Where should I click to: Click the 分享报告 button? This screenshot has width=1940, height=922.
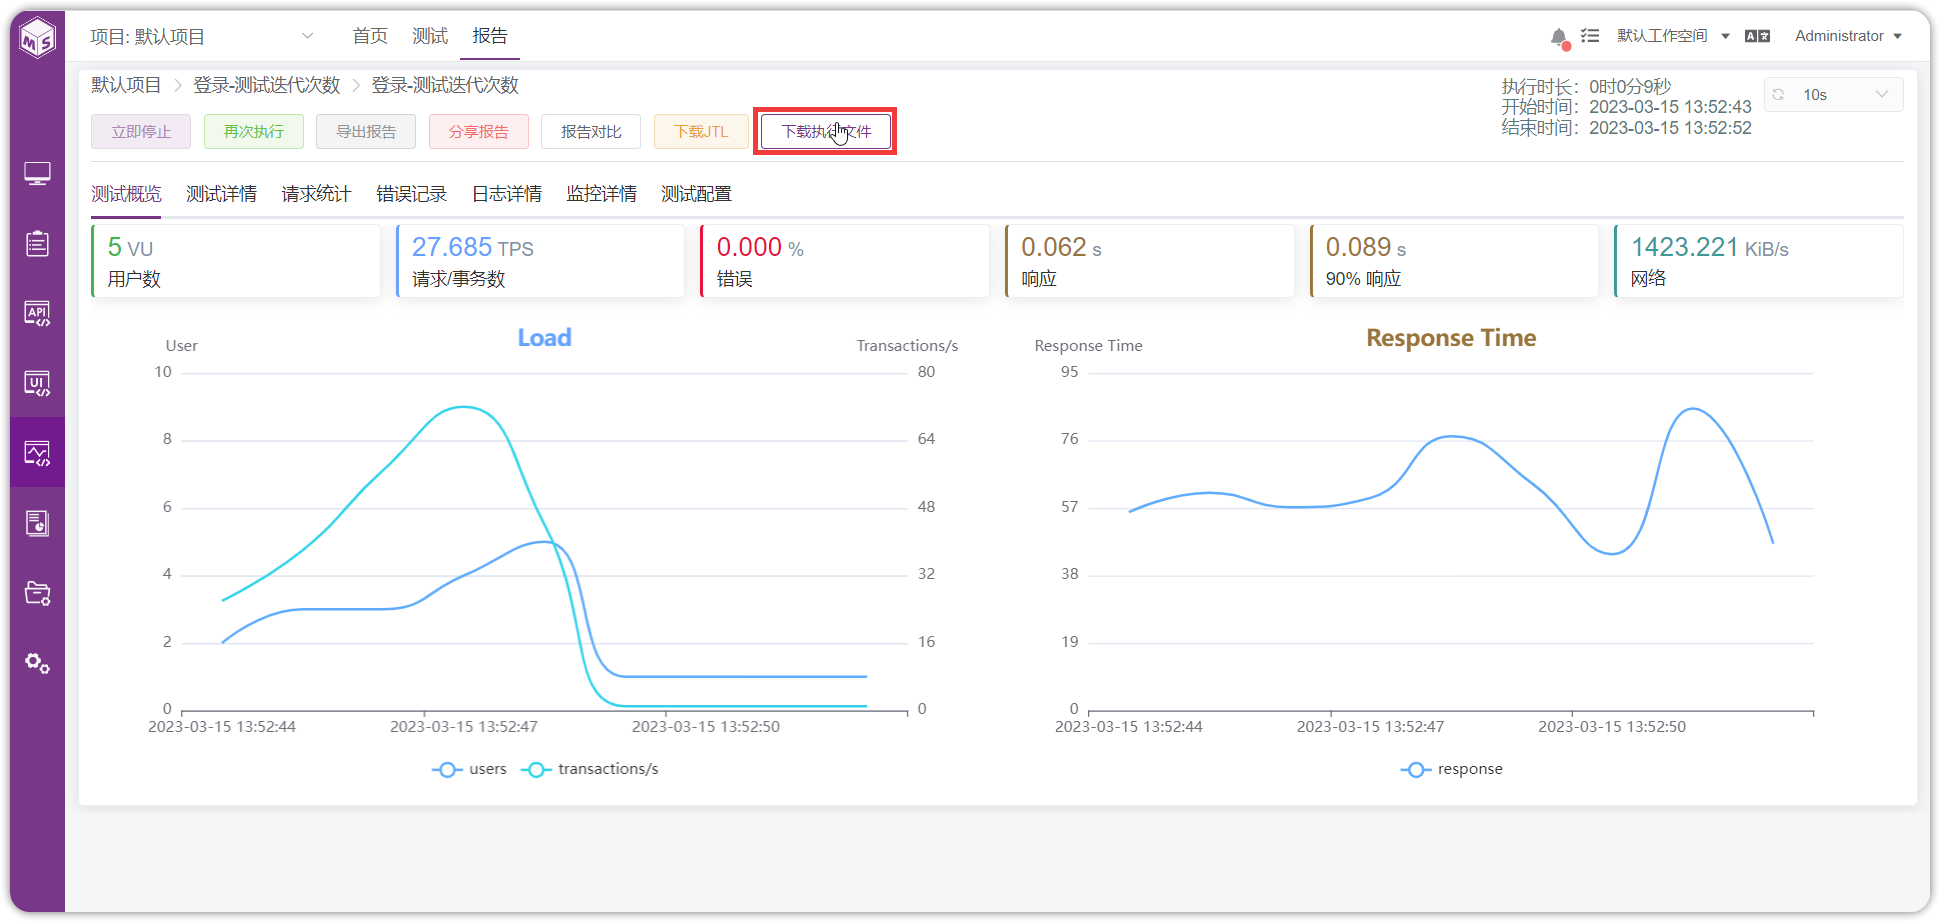(x=479, y=132)
